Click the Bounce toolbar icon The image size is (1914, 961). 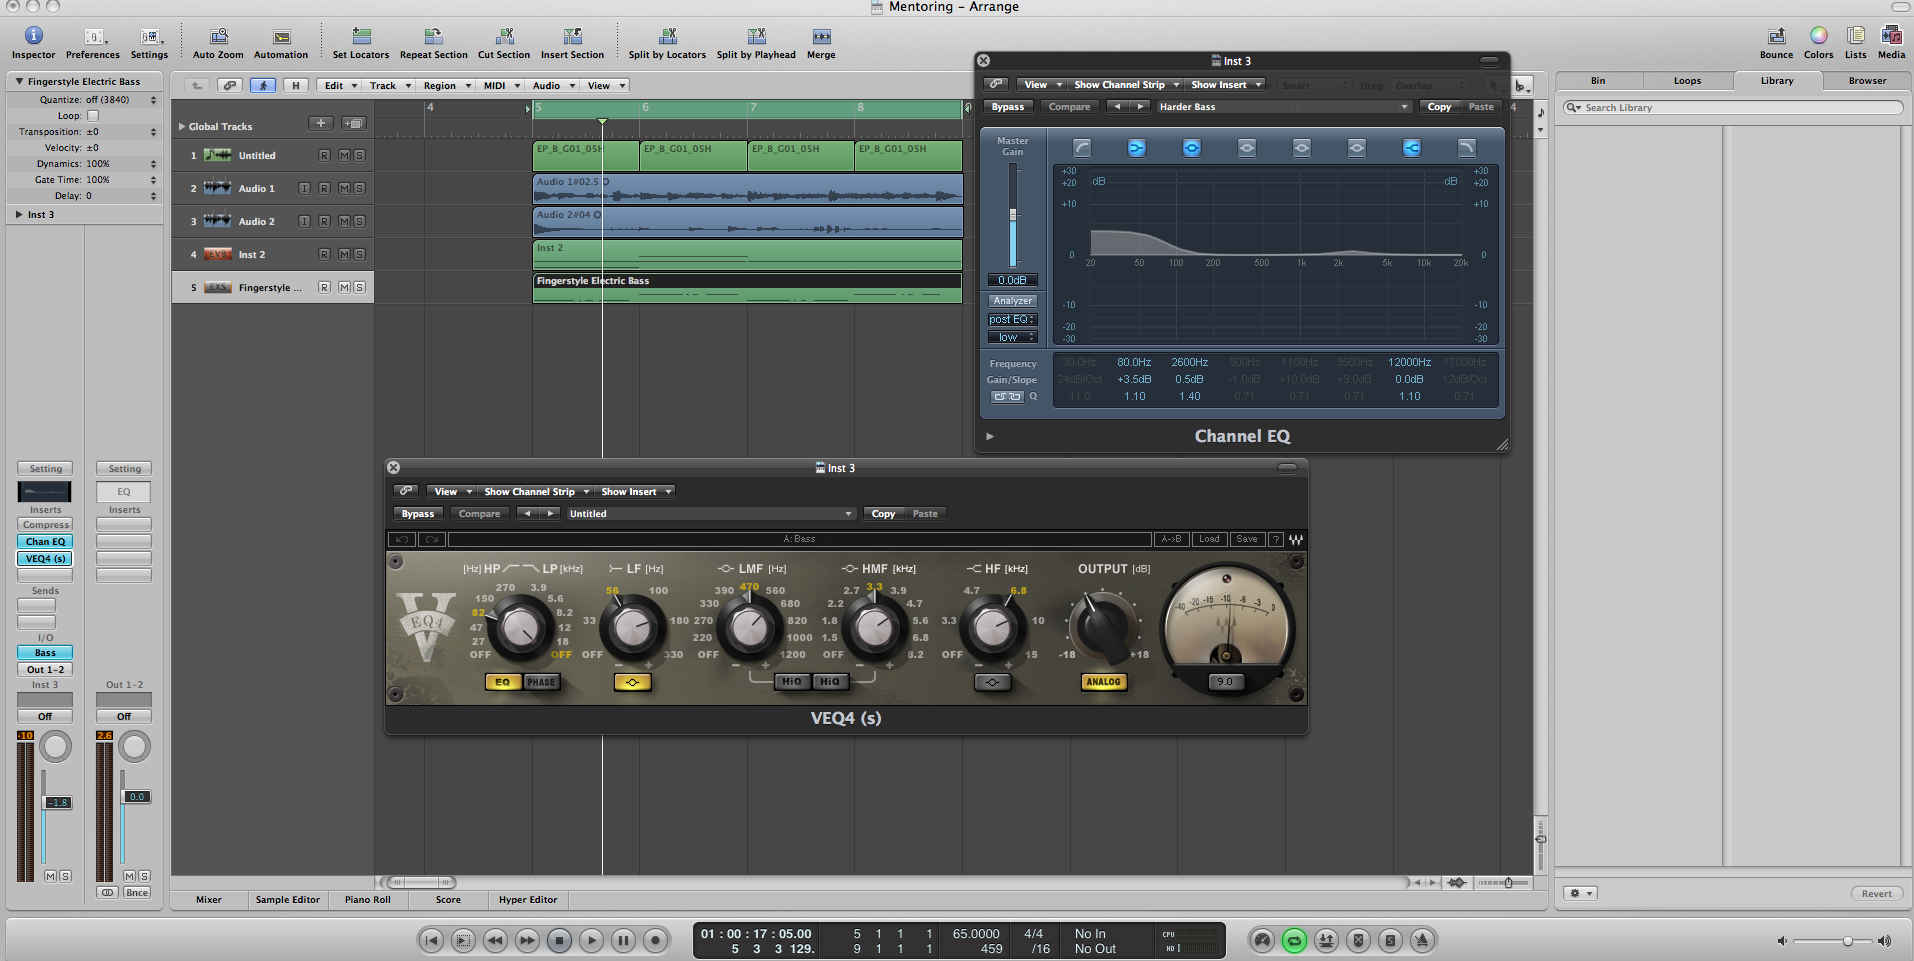click(1777, 36)
